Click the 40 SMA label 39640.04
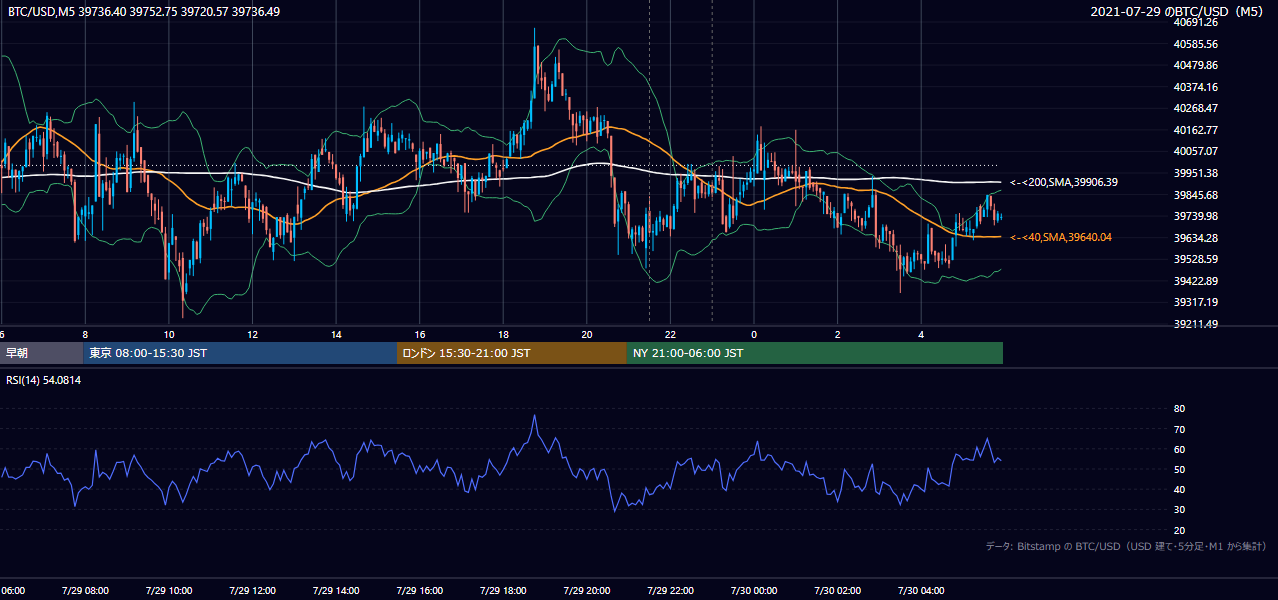 click(x=1060, y=237)
